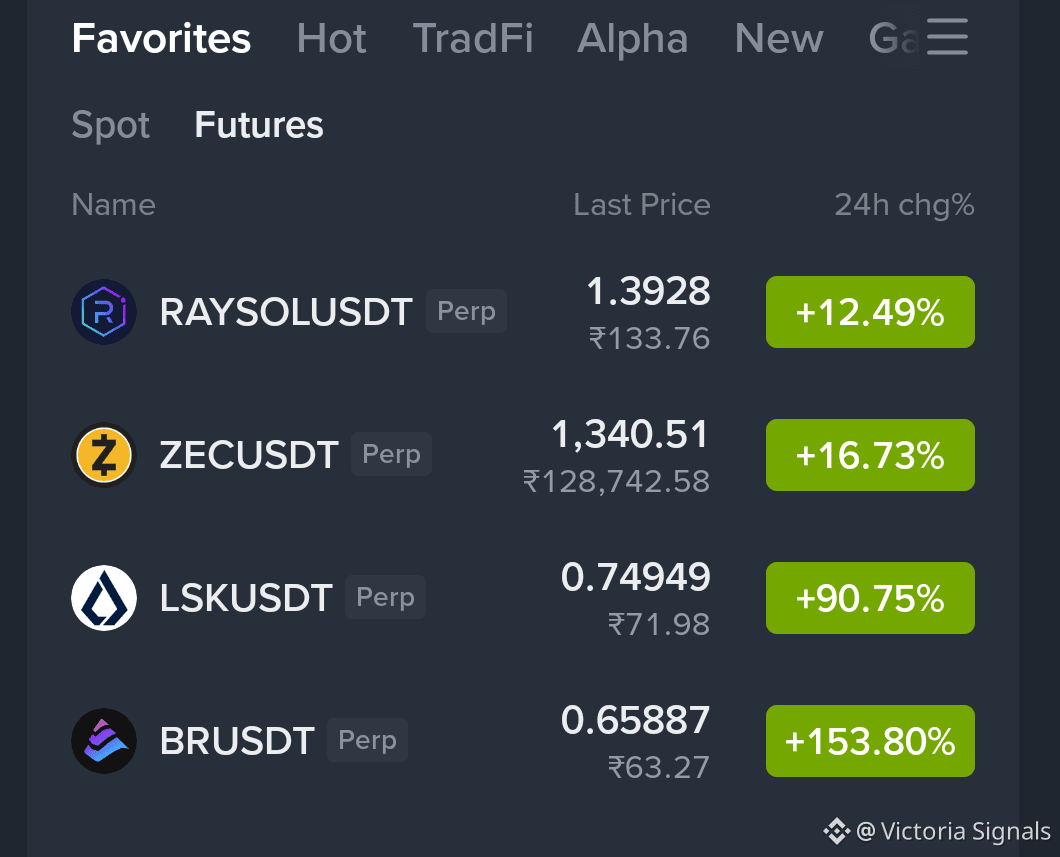
Task: Click the Perp tag beside ZECUSDT
Action: pos(391,454)
